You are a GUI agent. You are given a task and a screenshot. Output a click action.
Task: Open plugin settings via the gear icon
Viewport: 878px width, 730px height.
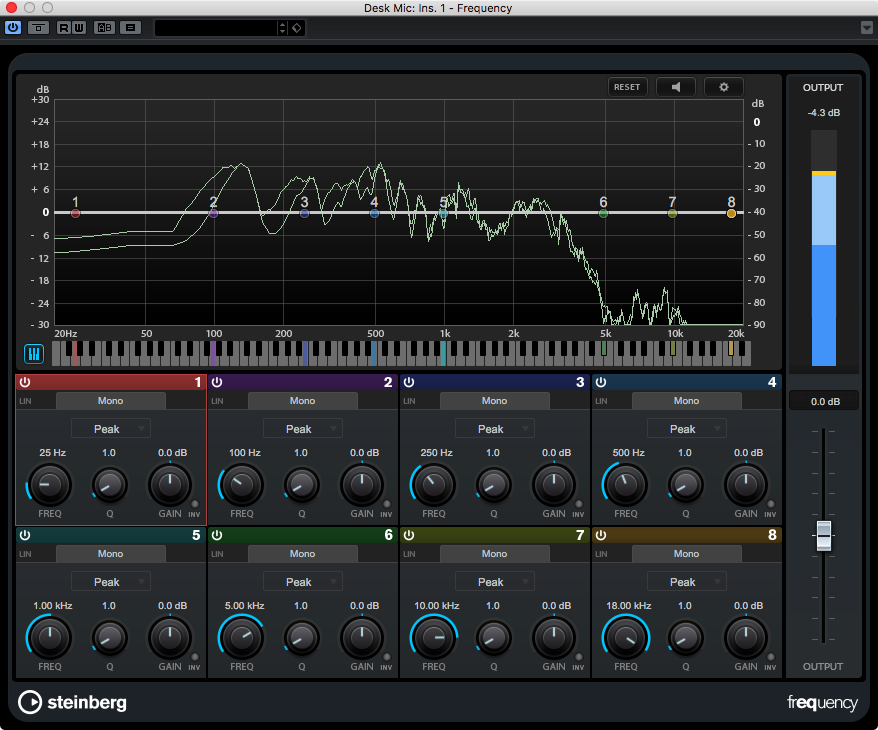click(x=723, y=87)
